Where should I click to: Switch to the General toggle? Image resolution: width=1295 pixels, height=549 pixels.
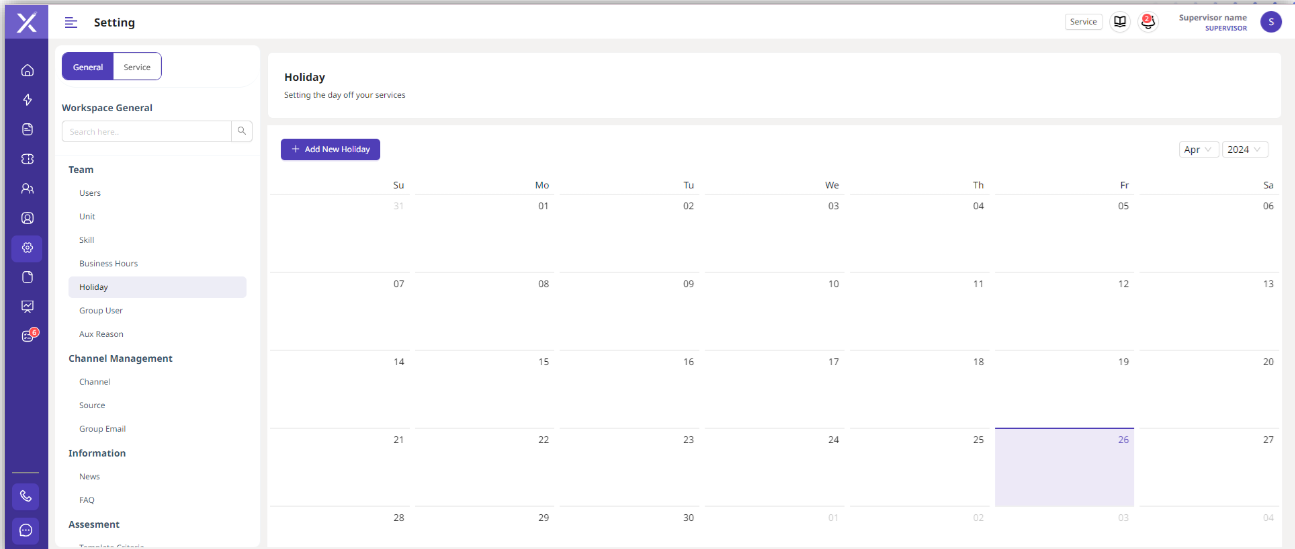(x=88, y=67)
